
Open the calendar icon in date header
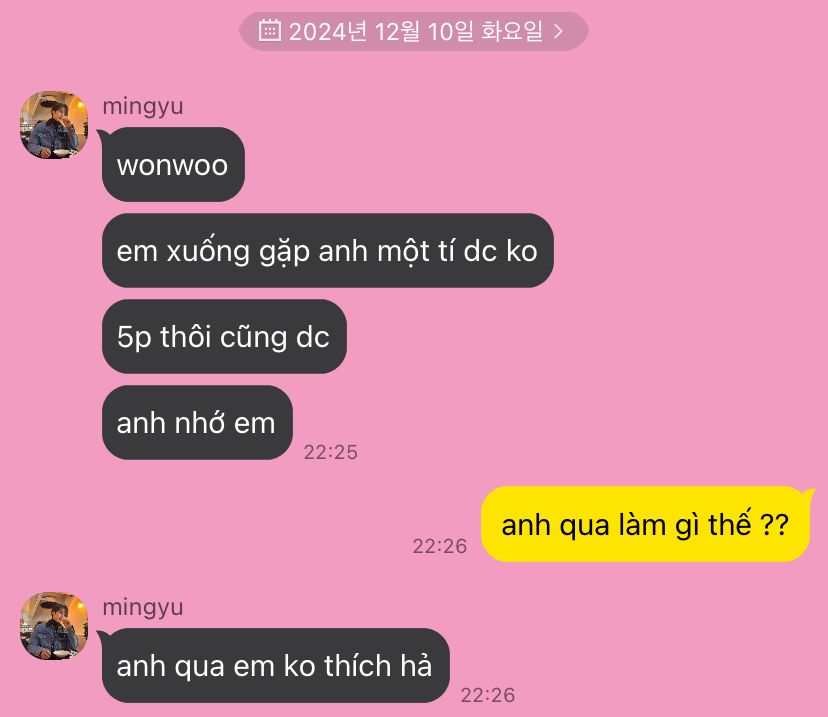click(269, 30)
